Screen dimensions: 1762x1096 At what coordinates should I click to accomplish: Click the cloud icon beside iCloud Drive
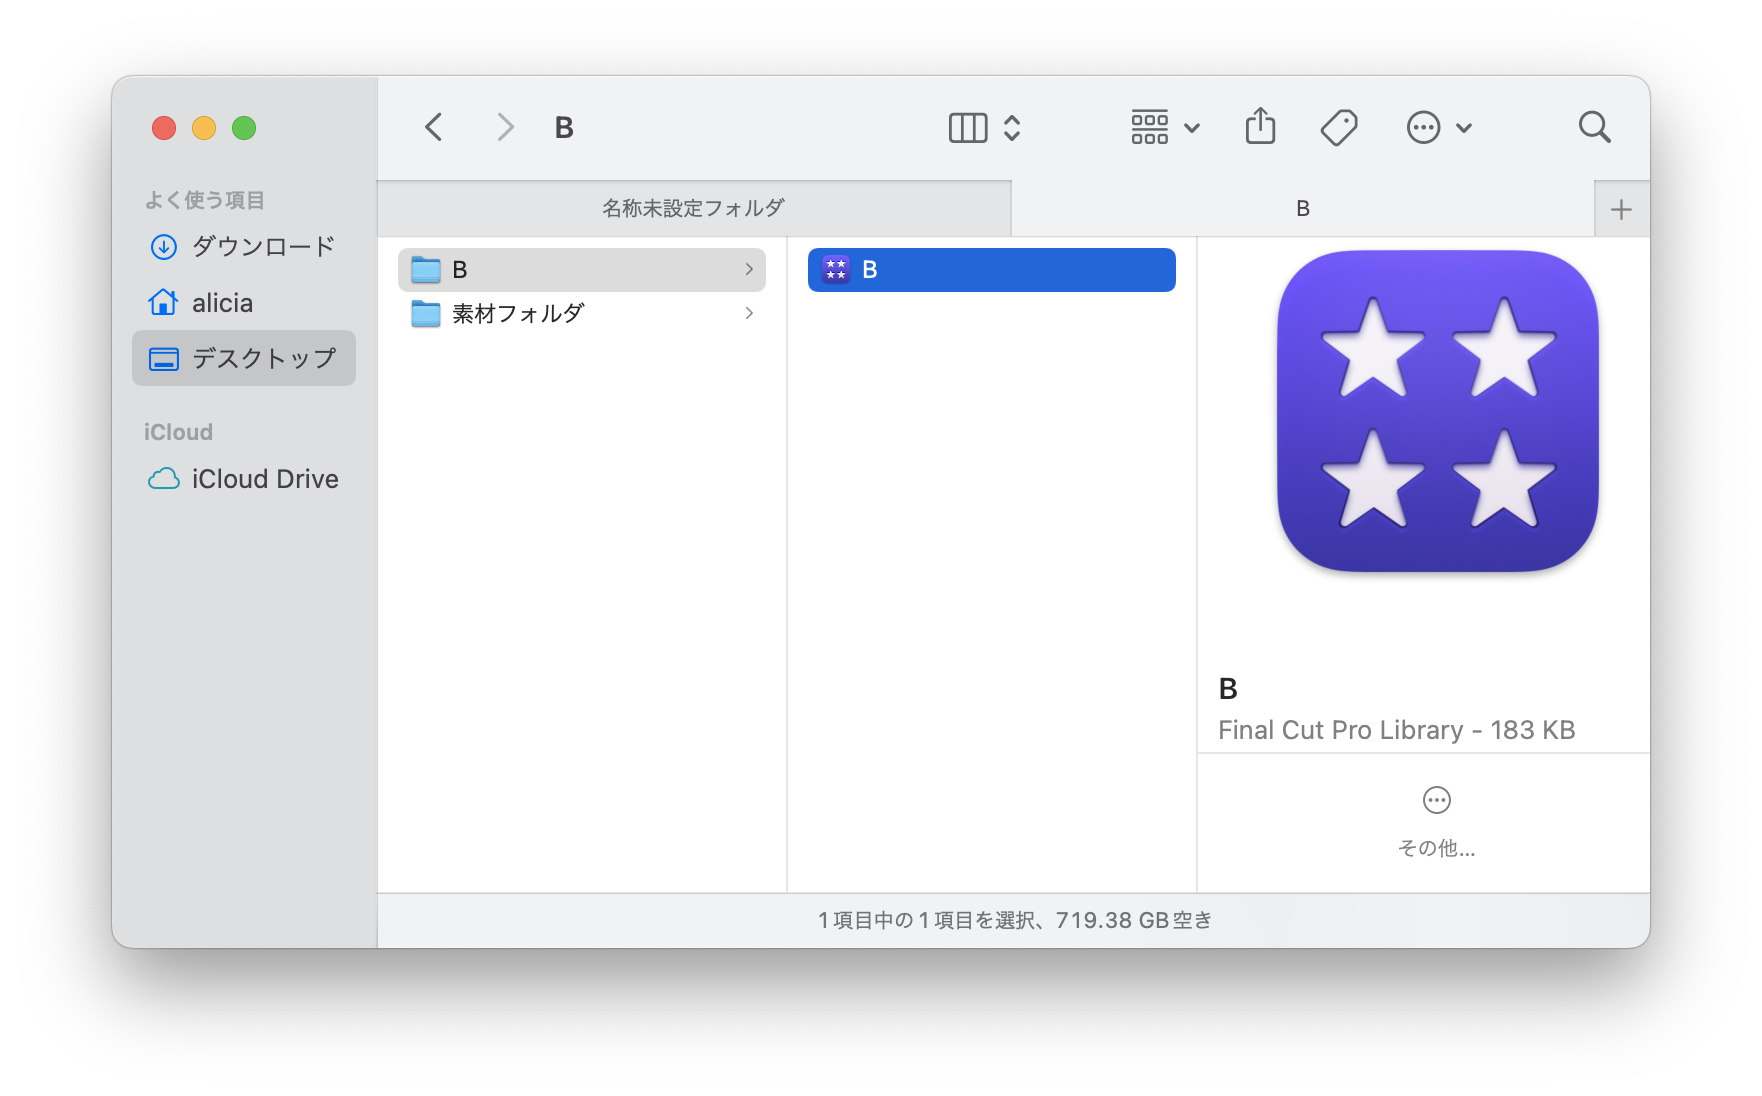click(x=164, y=479)
